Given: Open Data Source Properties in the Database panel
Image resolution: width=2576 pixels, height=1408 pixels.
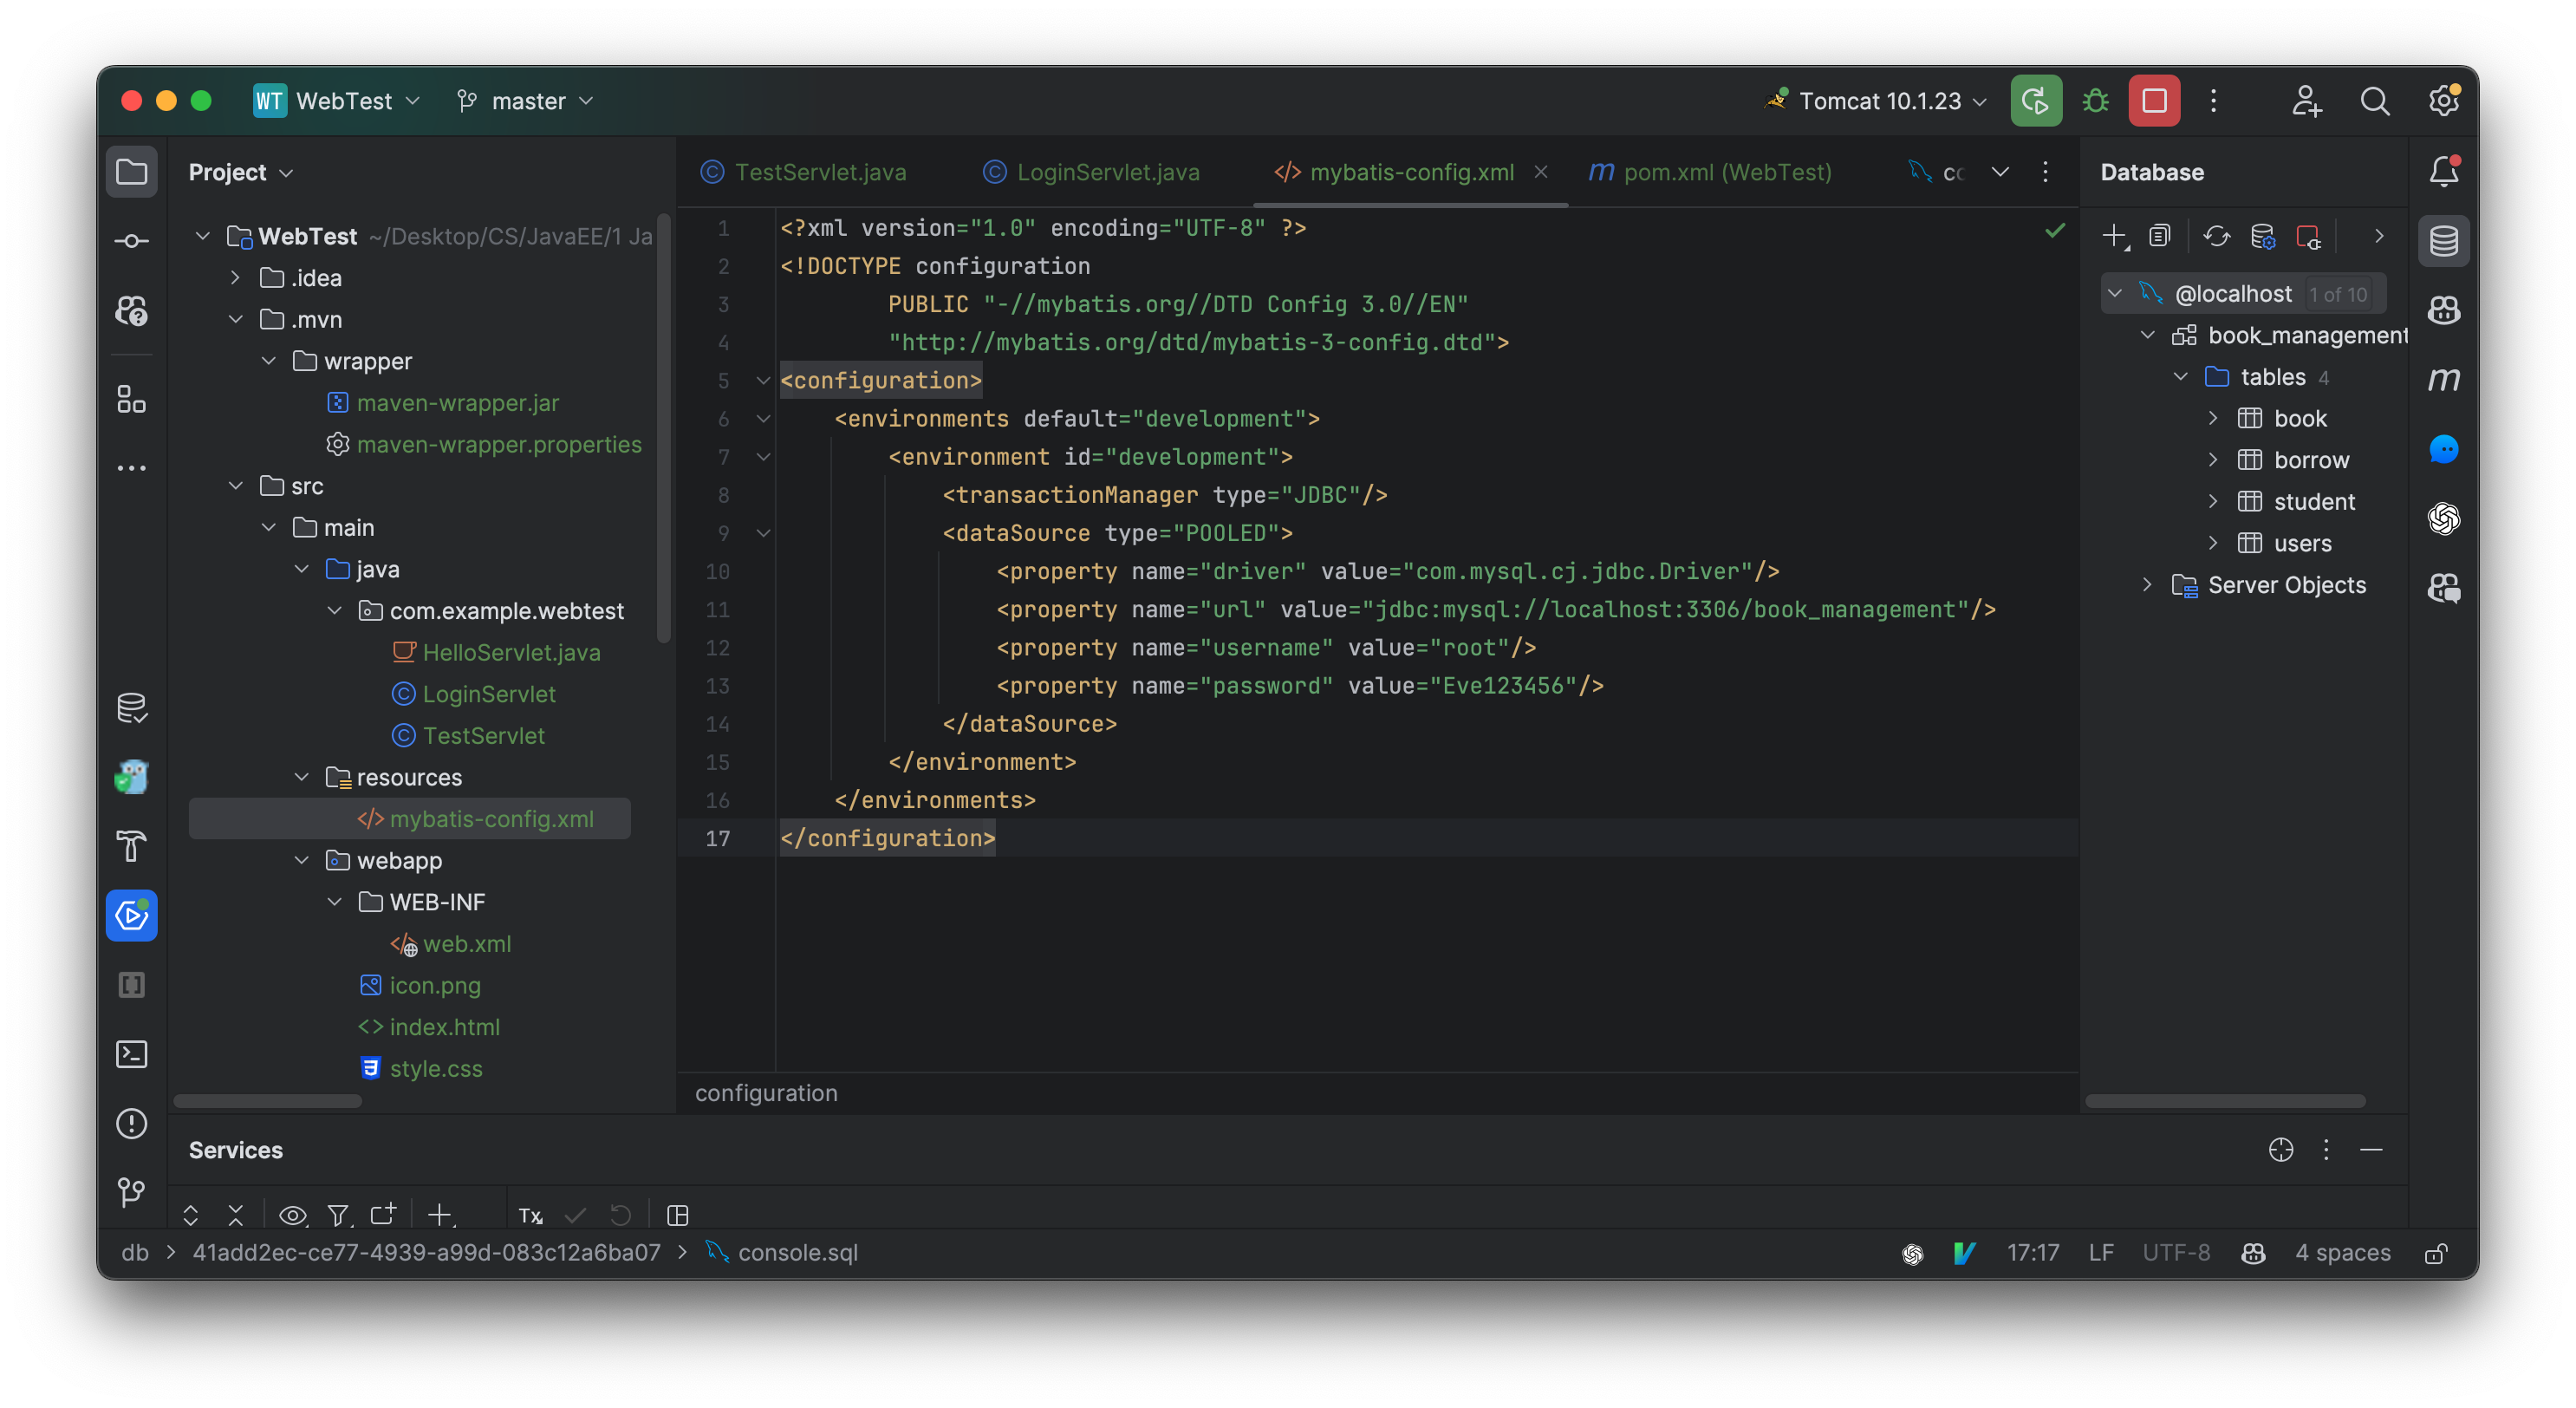Looking at the screenshot, I should click(2263, 236).
